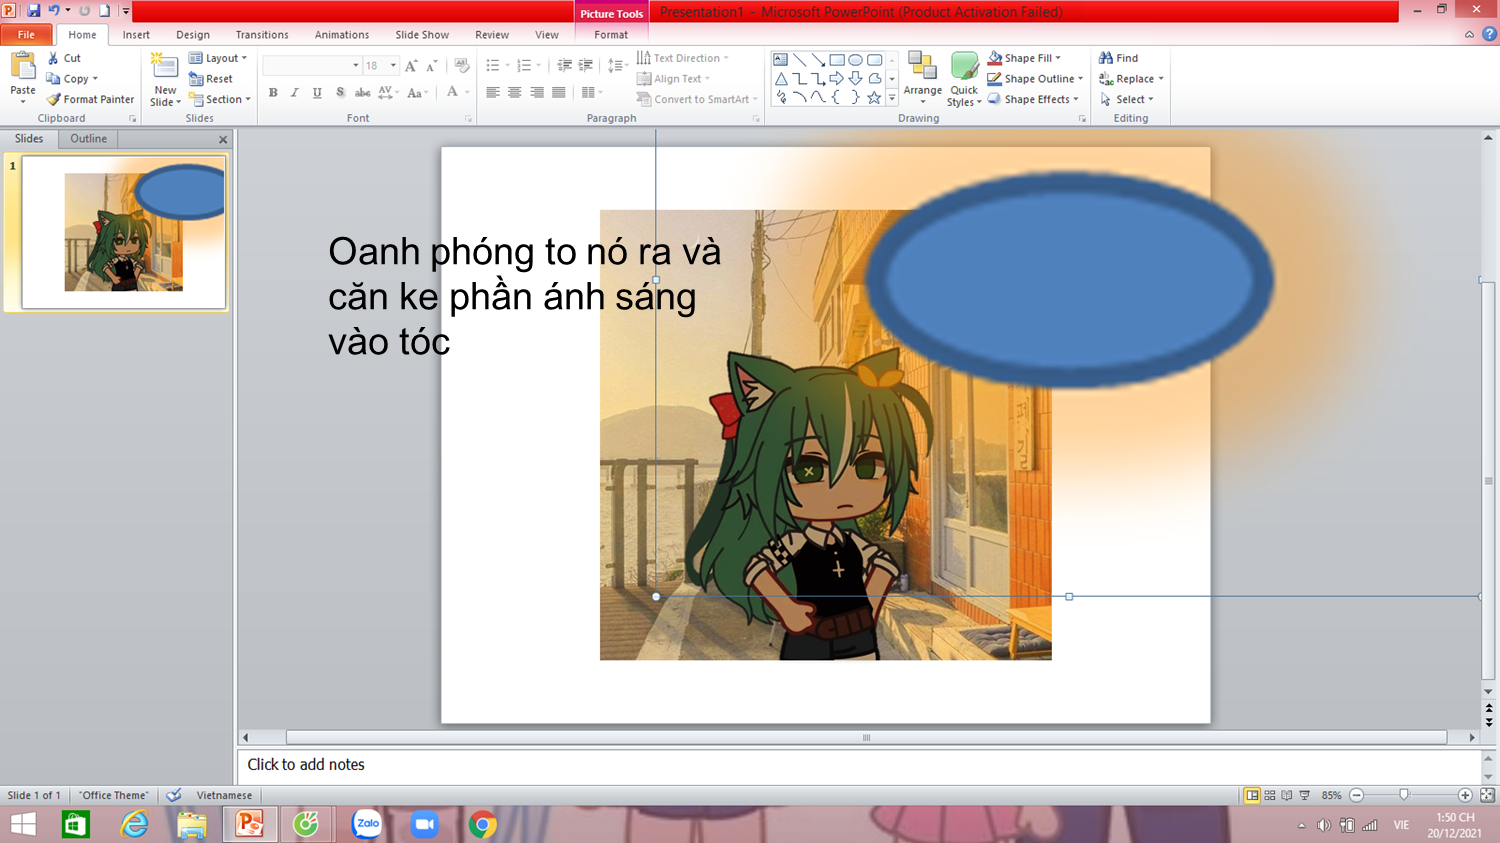Open Zoom from the taskbar
This screenshot has height=843, width=1500.
425,825
